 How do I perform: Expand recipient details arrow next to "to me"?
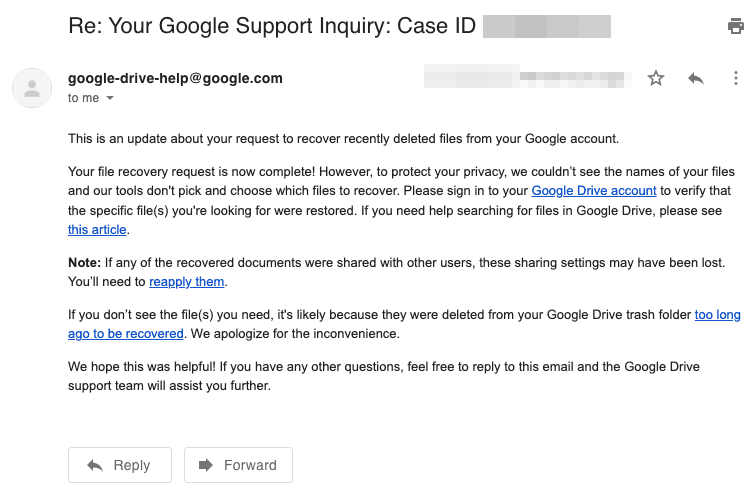pos(110,98)
